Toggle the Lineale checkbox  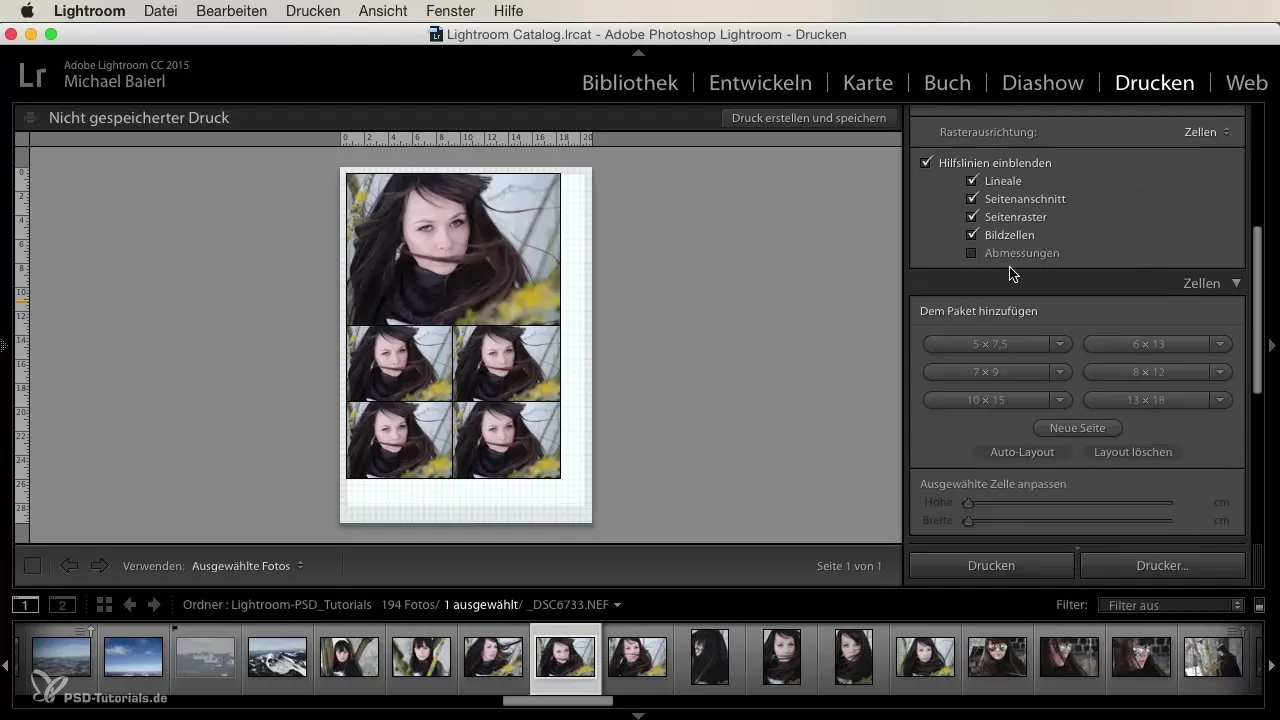click(x=971, y=181)
